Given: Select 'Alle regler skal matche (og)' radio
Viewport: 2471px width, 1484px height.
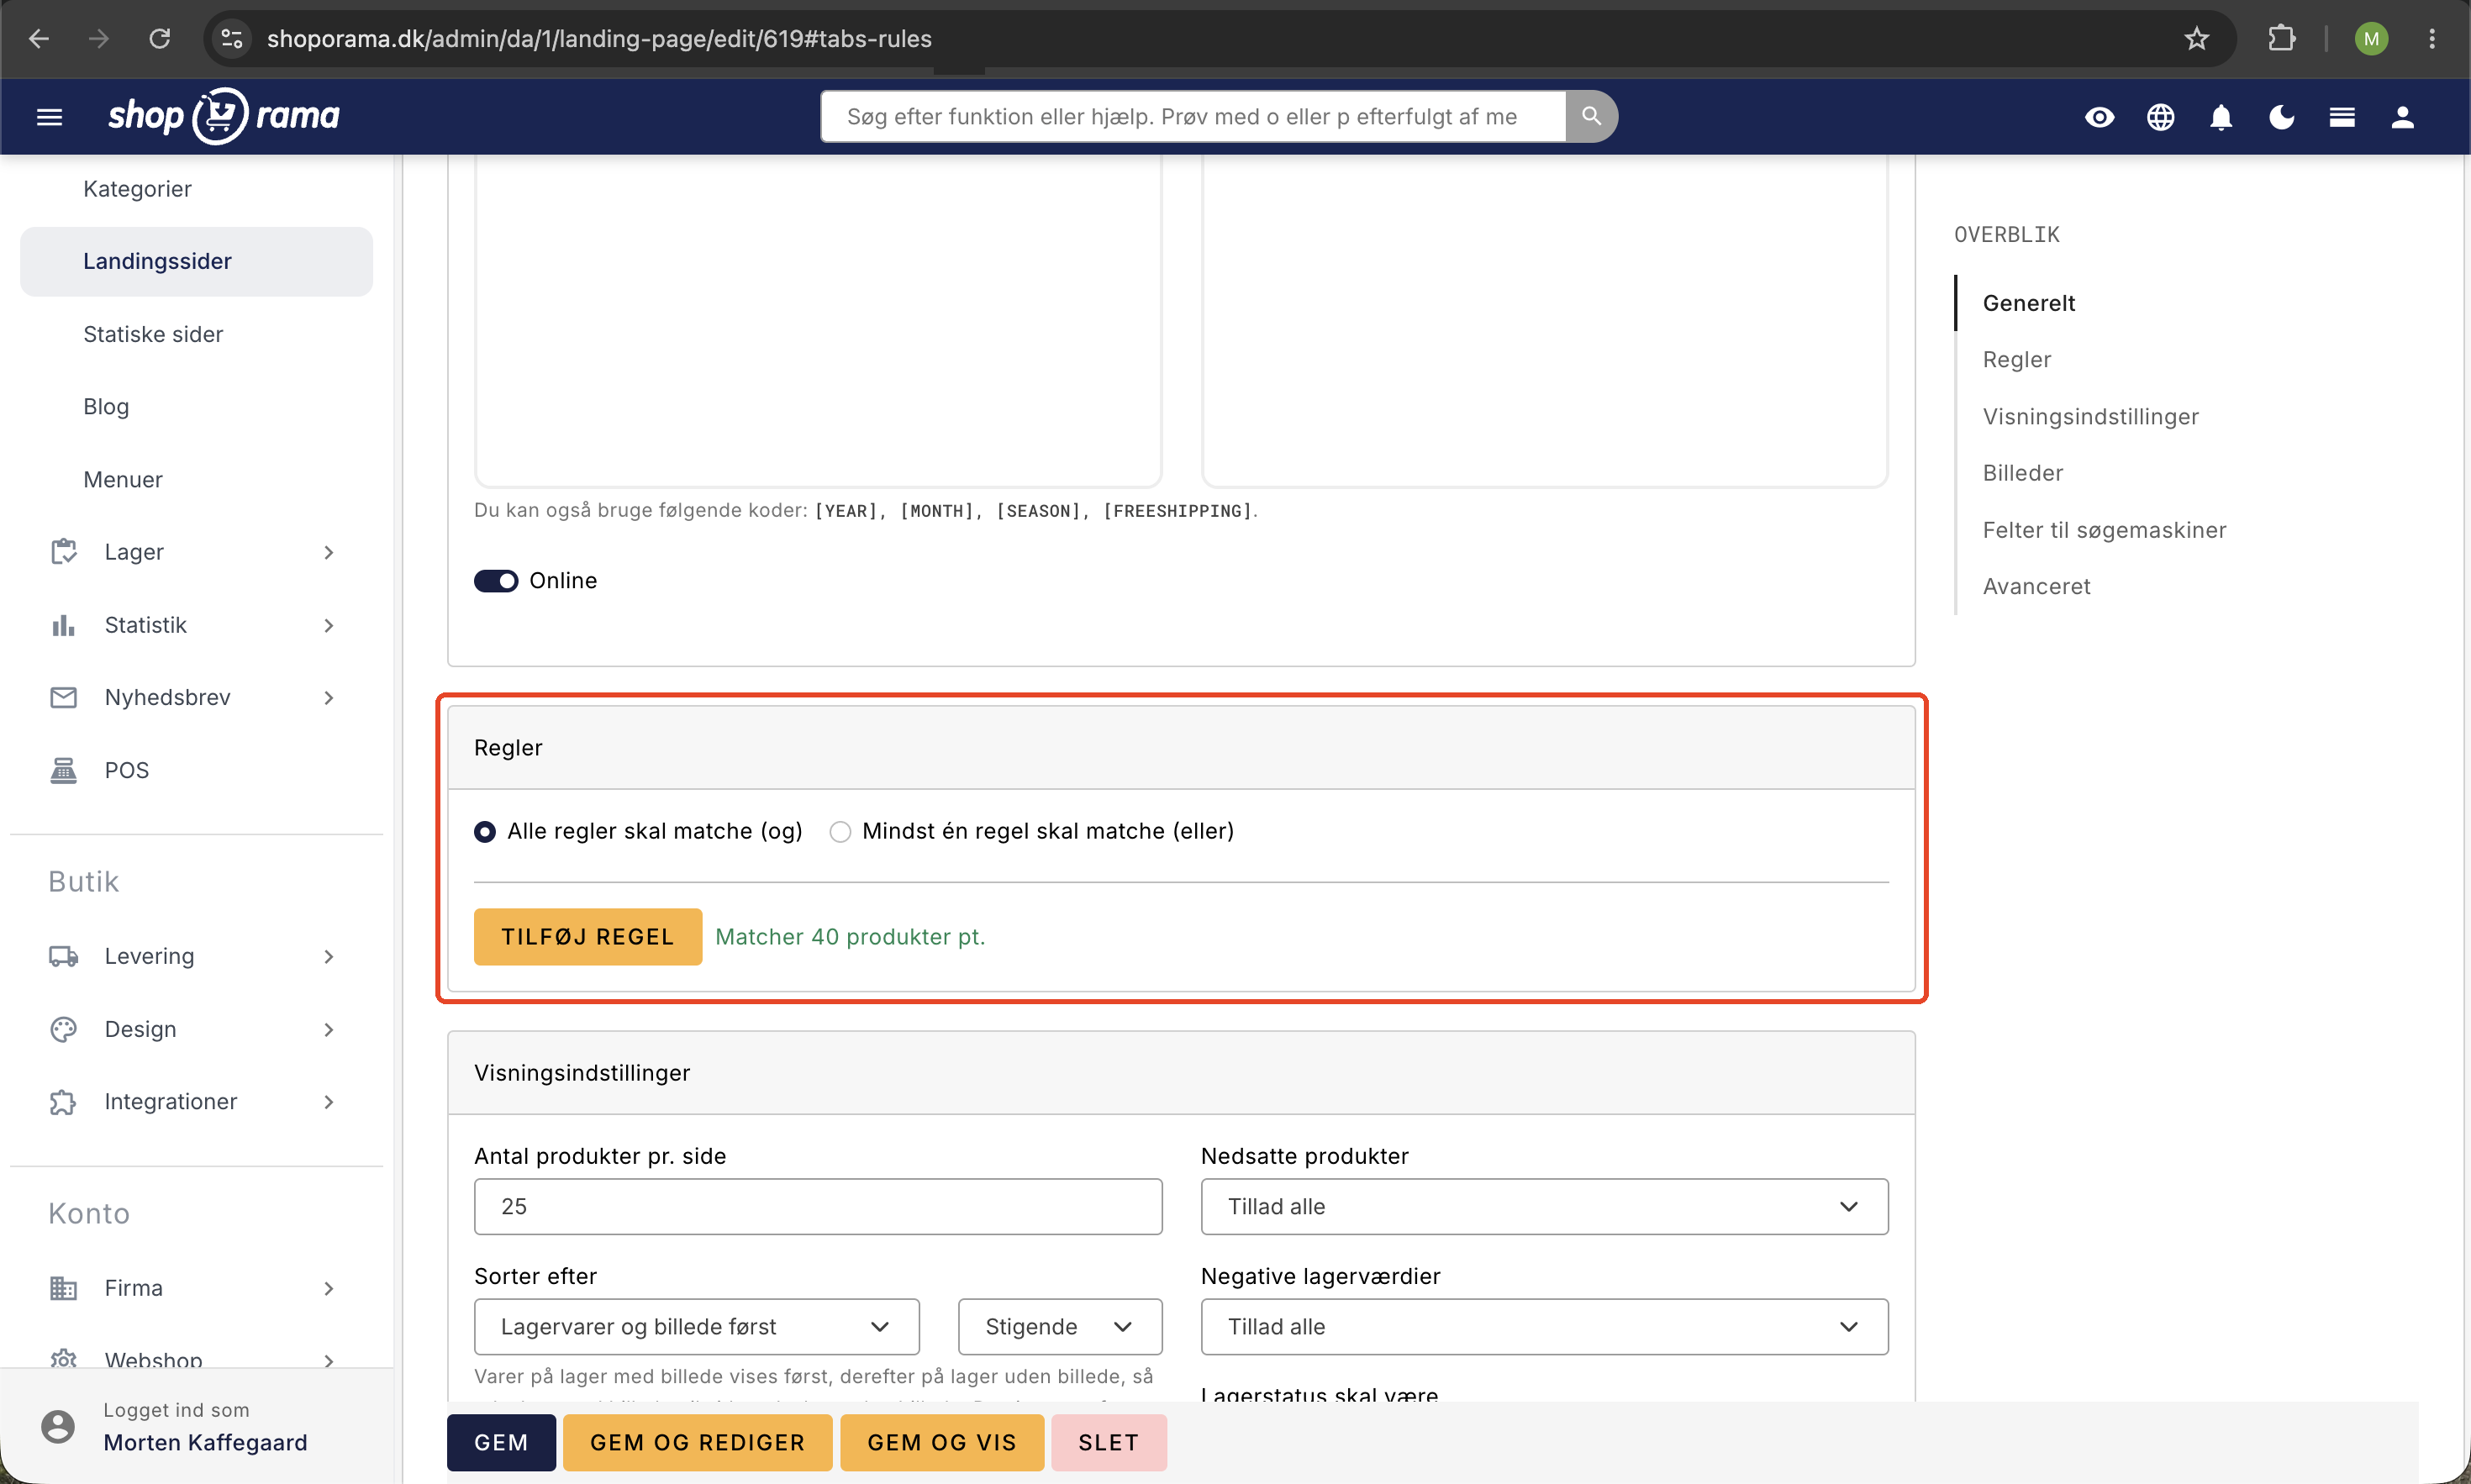Looking at the screenshot, I should (485, 832).
